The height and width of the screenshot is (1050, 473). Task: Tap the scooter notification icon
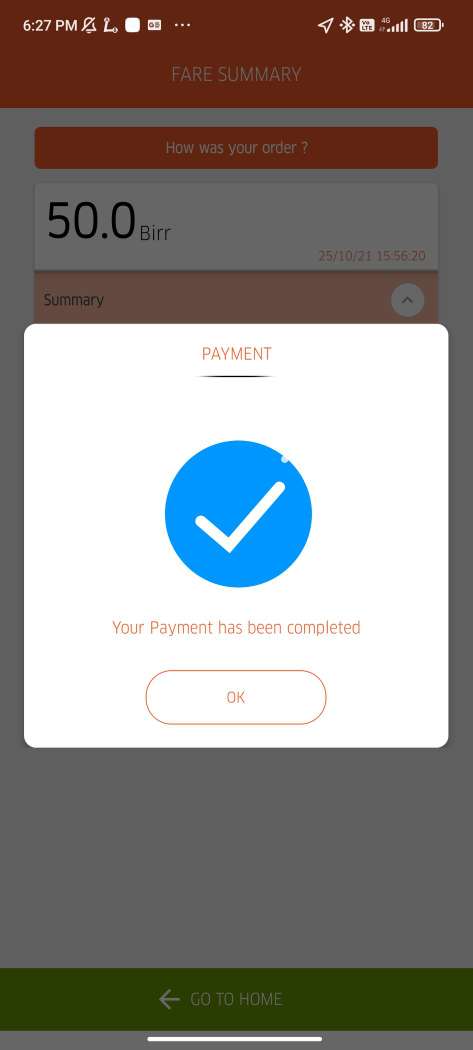111,25
